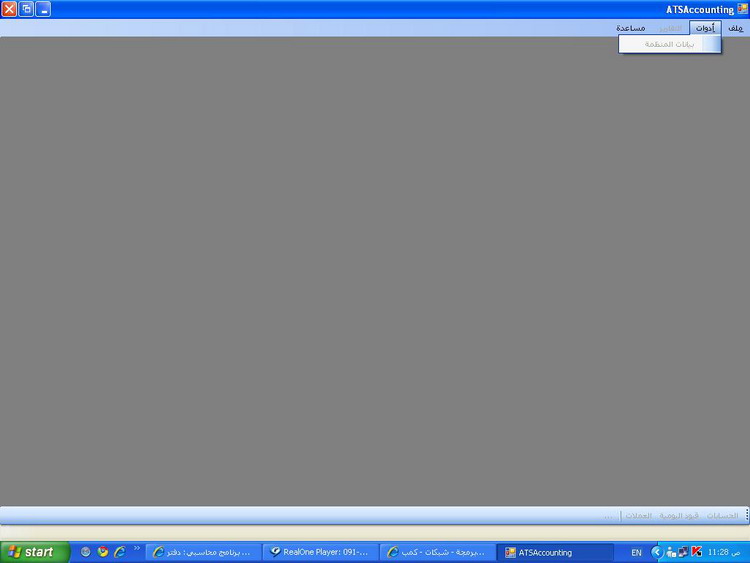The image size is (750, 563).
Task: Click قيود اليومية (Journal Entries) toolbar item
Action: click(679, 516)
